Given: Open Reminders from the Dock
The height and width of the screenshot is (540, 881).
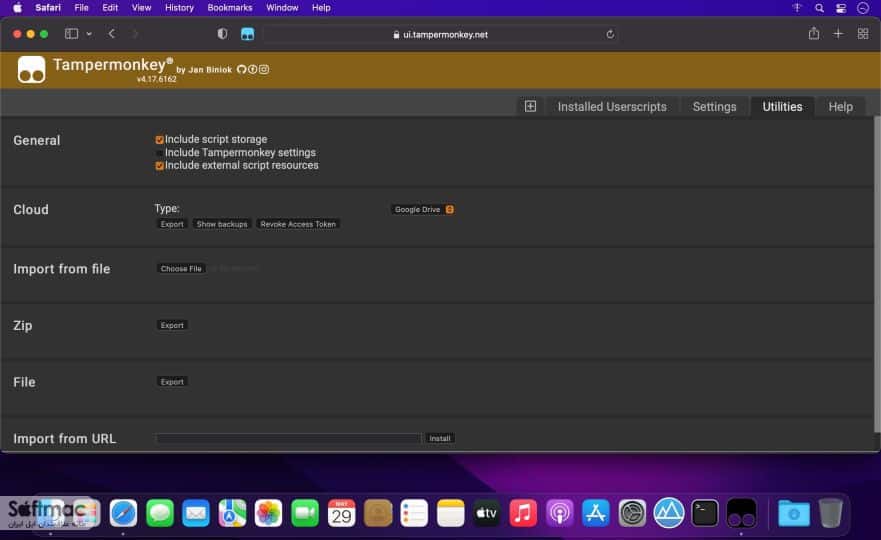Looking at the screenshot, I should [x=414, y=512].
